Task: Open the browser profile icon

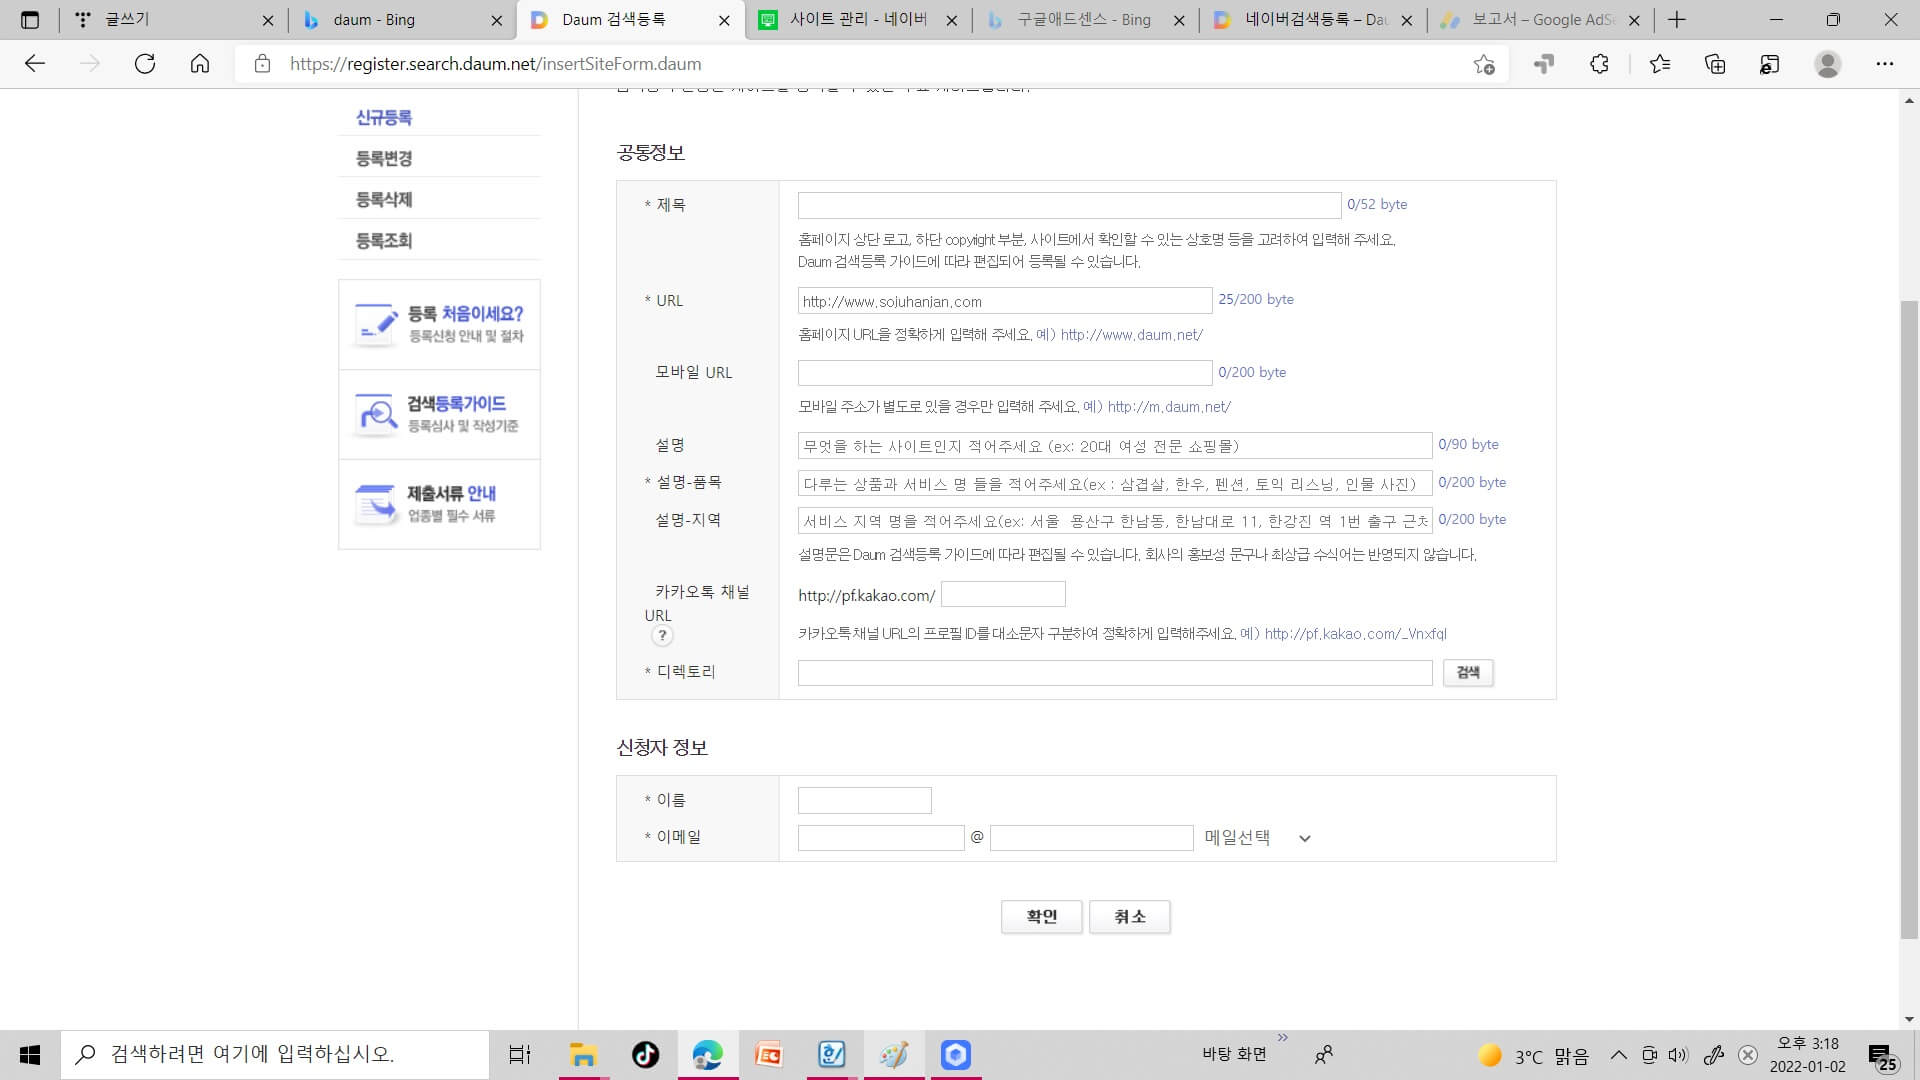Action: pos(1828,64)
